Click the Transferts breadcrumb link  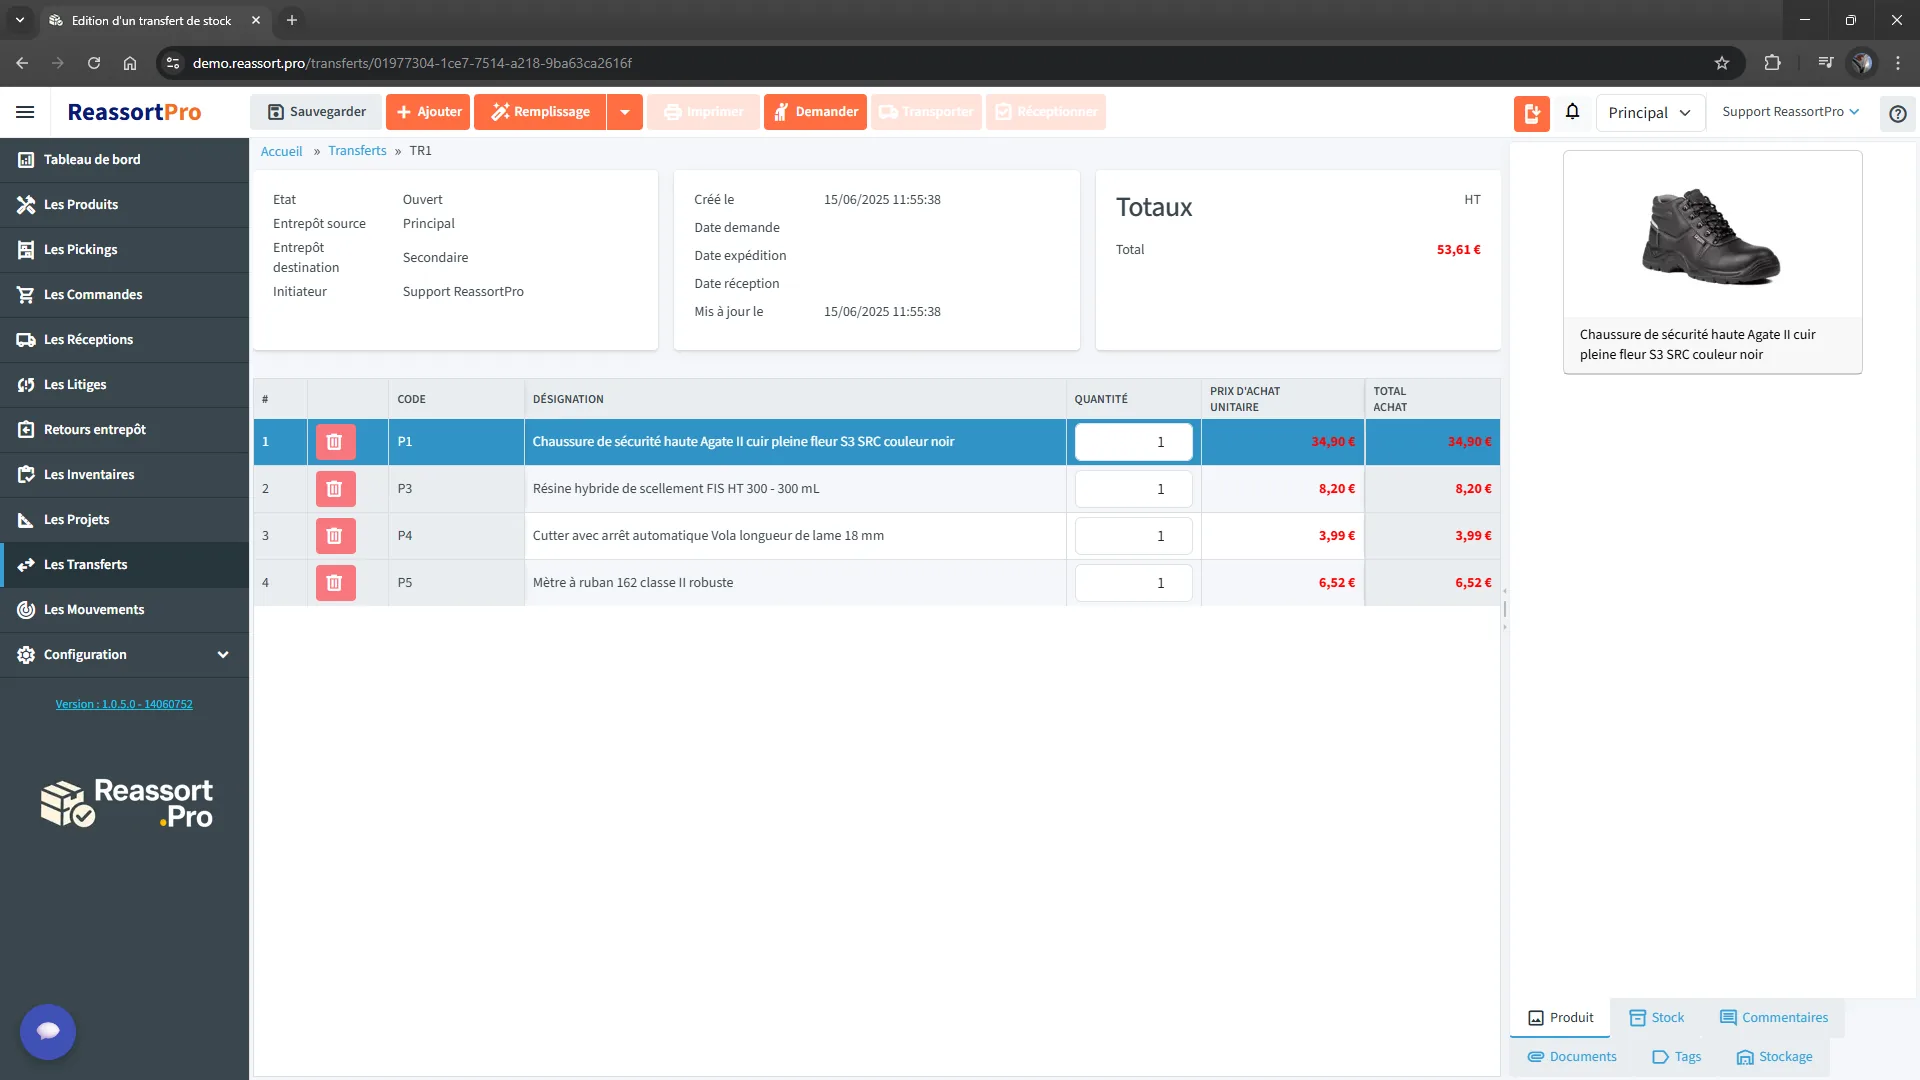click(x=357, y=151)
